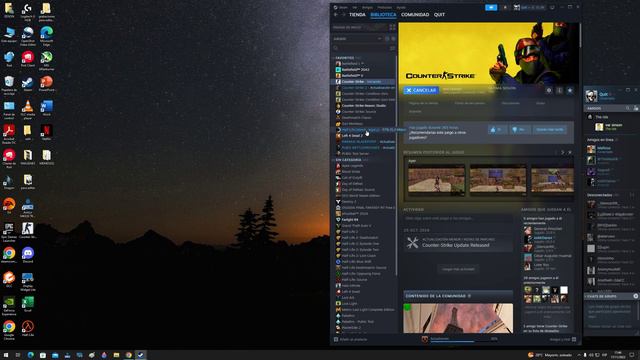Open the Steam menu in the menu bar
Screen dimensions: 640x360
click(x=343, y=7)
